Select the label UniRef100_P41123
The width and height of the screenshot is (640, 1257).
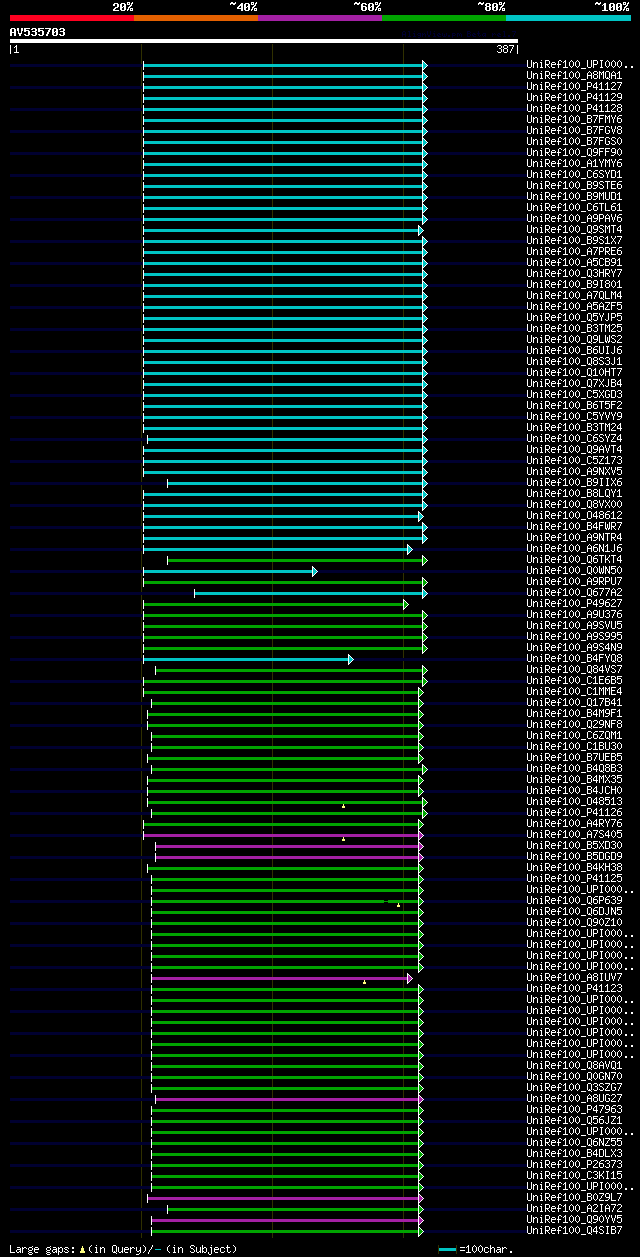(x=574, y=989)
